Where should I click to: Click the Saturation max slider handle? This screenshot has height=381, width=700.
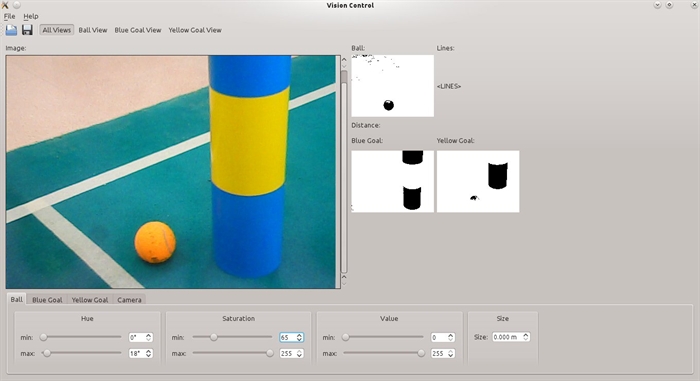tap(270, 353)
